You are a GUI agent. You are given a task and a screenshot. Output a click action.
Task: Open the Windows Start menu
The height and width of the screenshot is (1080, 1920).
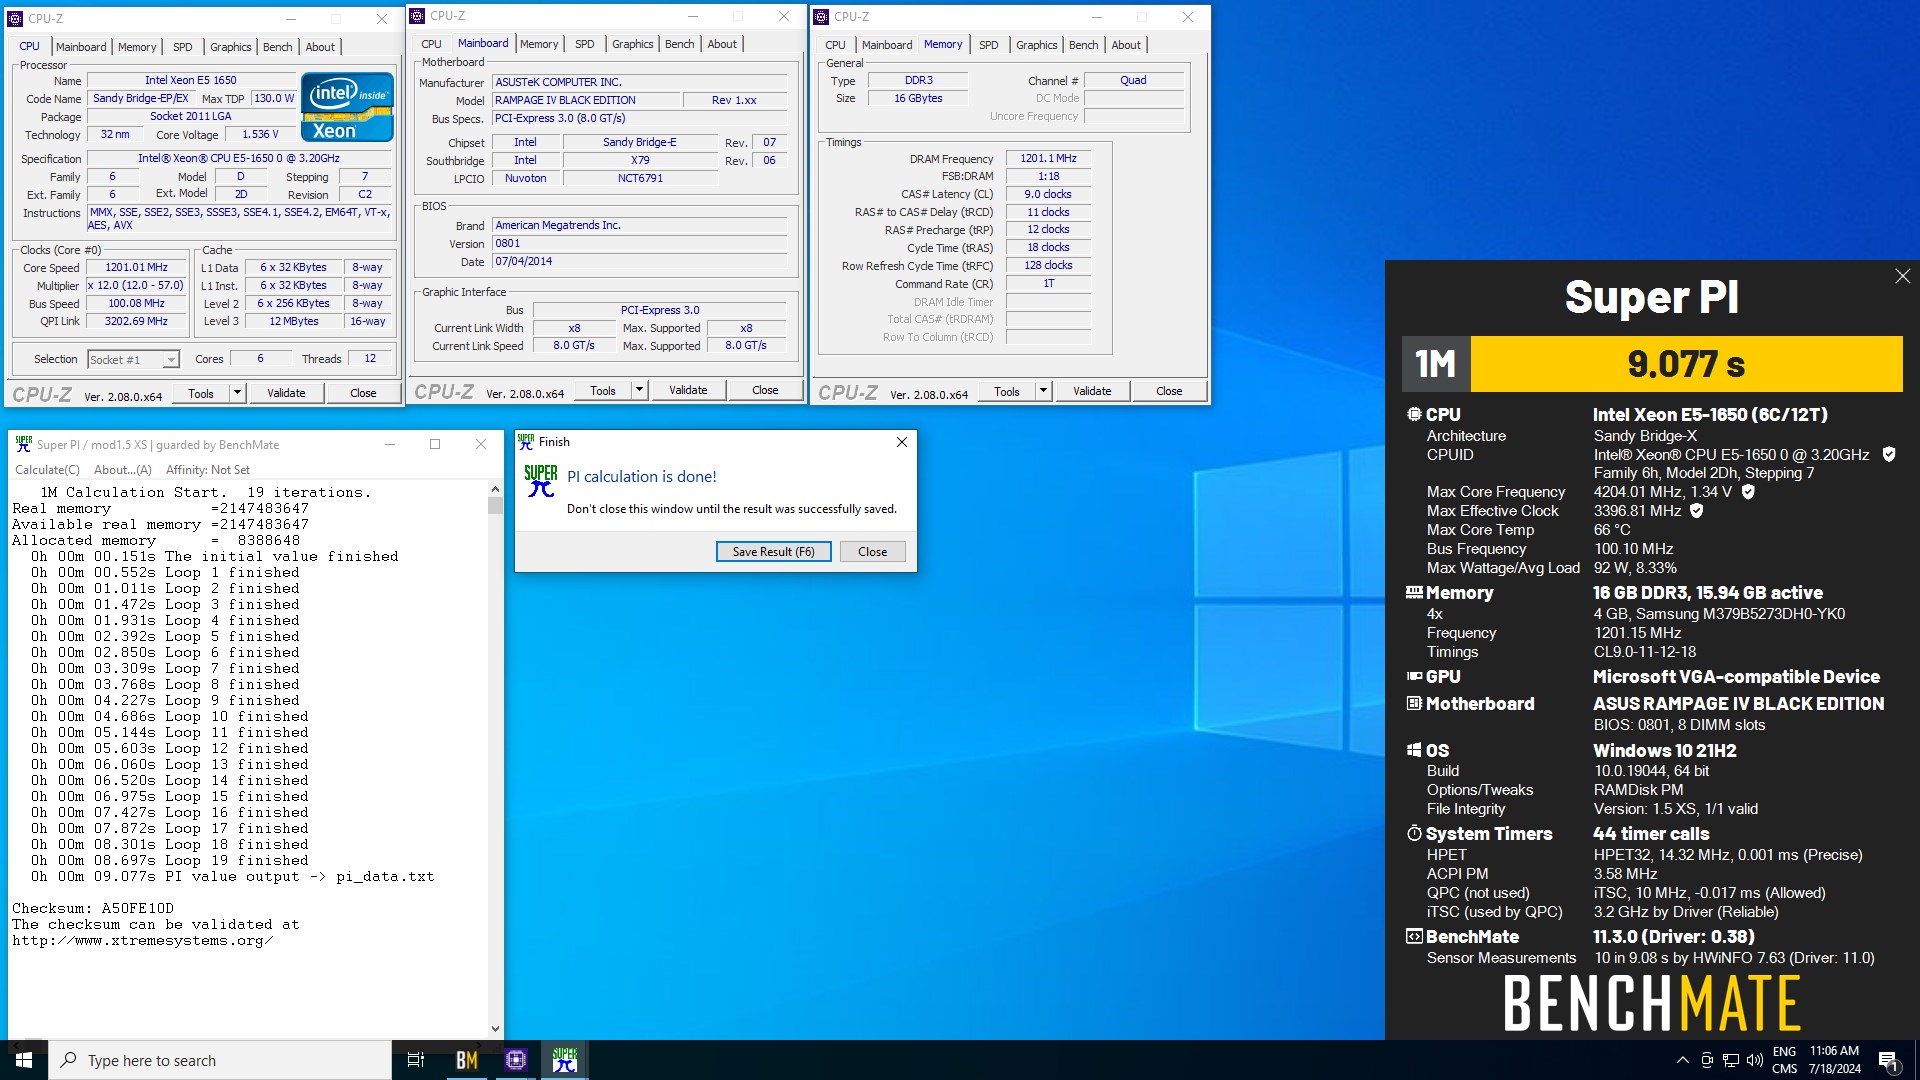(x=24, y=1060)
